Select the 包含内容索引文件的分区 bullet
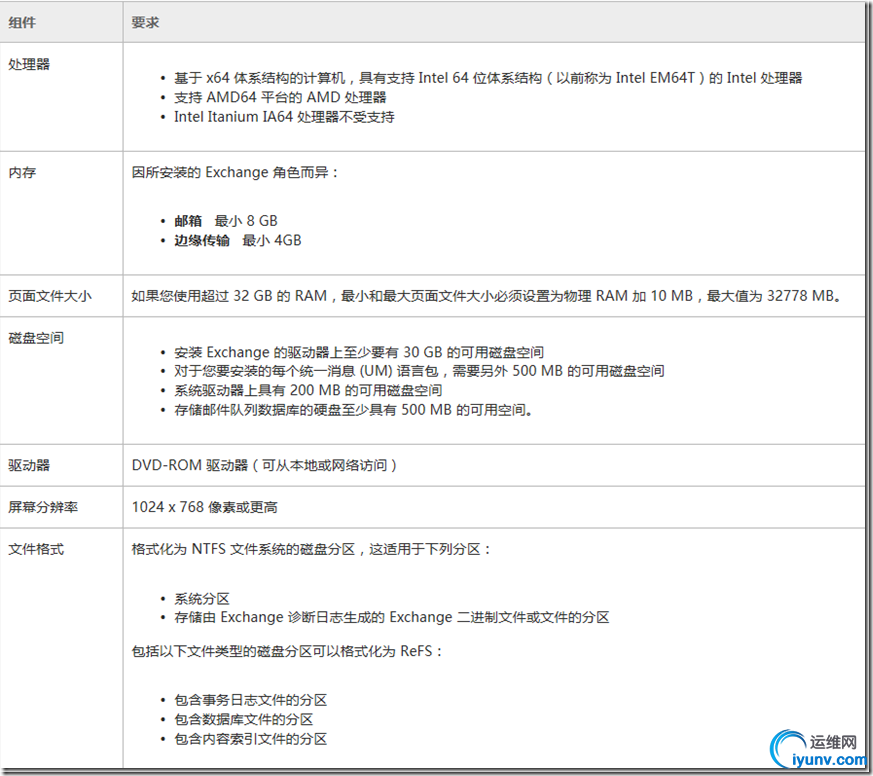This screenshot has height=776, width=873. (250, 739)
